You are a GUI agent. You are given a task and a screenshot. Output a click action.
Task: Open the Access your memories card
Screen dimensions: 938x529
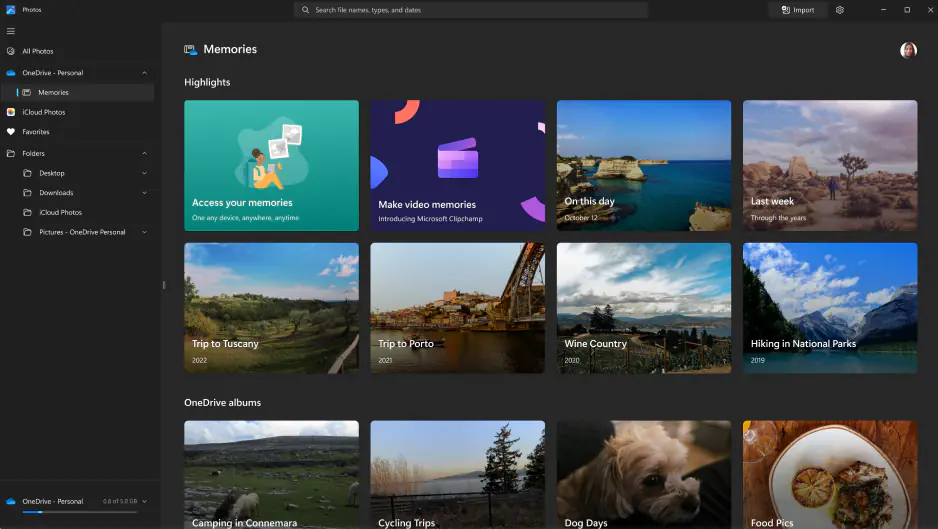point(272,165)
